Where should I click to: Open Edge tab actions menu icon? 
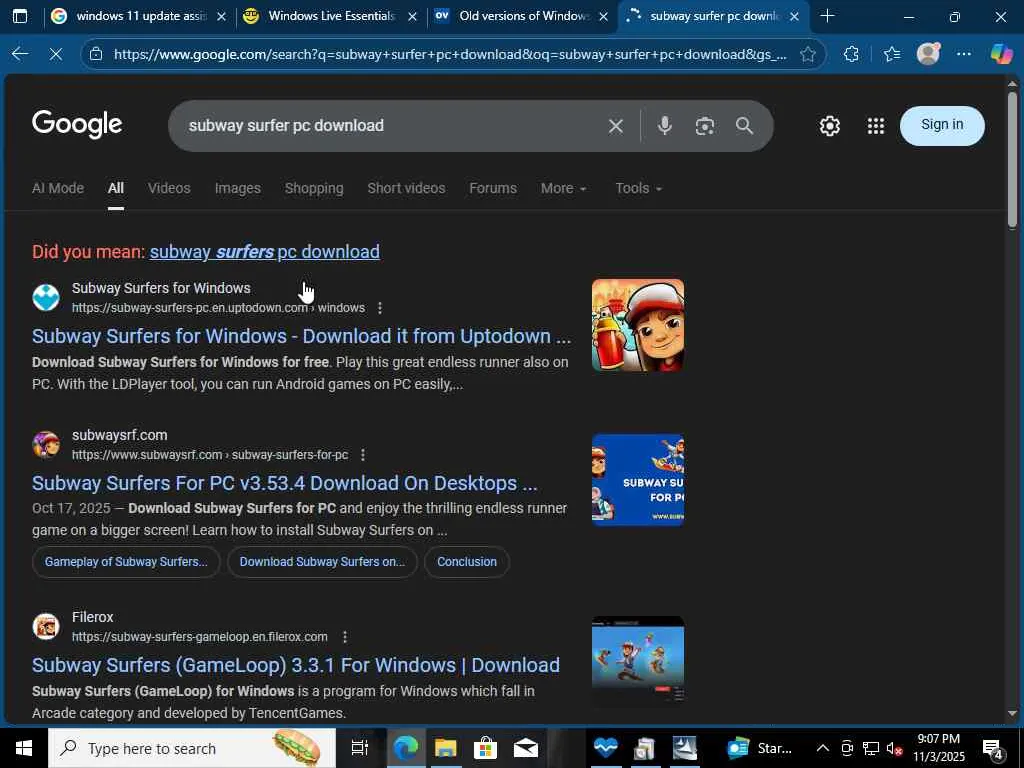20,16
